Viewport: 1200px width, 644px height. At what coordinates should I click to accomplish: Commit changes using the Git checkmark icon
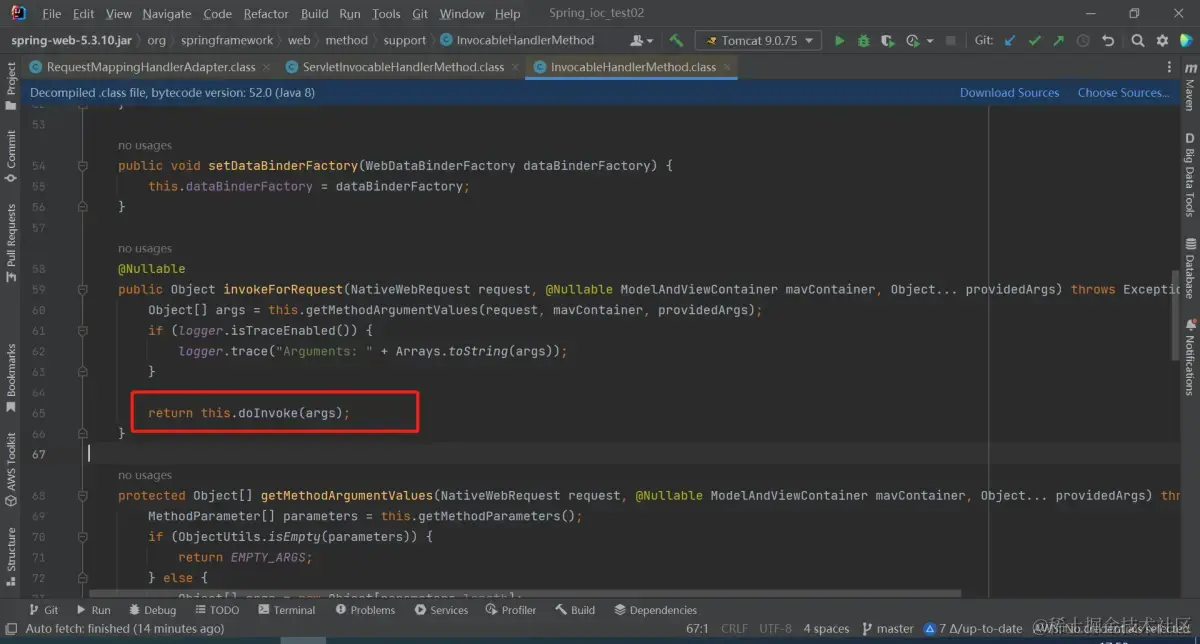pos(1034,40)
